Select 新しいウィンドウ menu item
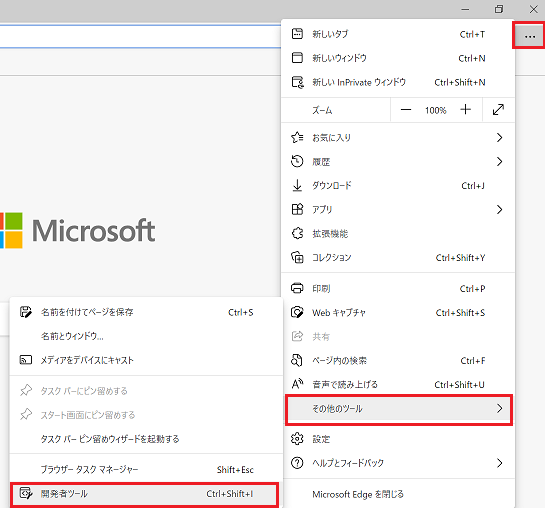Image resolution: width=545 pixels, height=508 pixels. (398, 58)
